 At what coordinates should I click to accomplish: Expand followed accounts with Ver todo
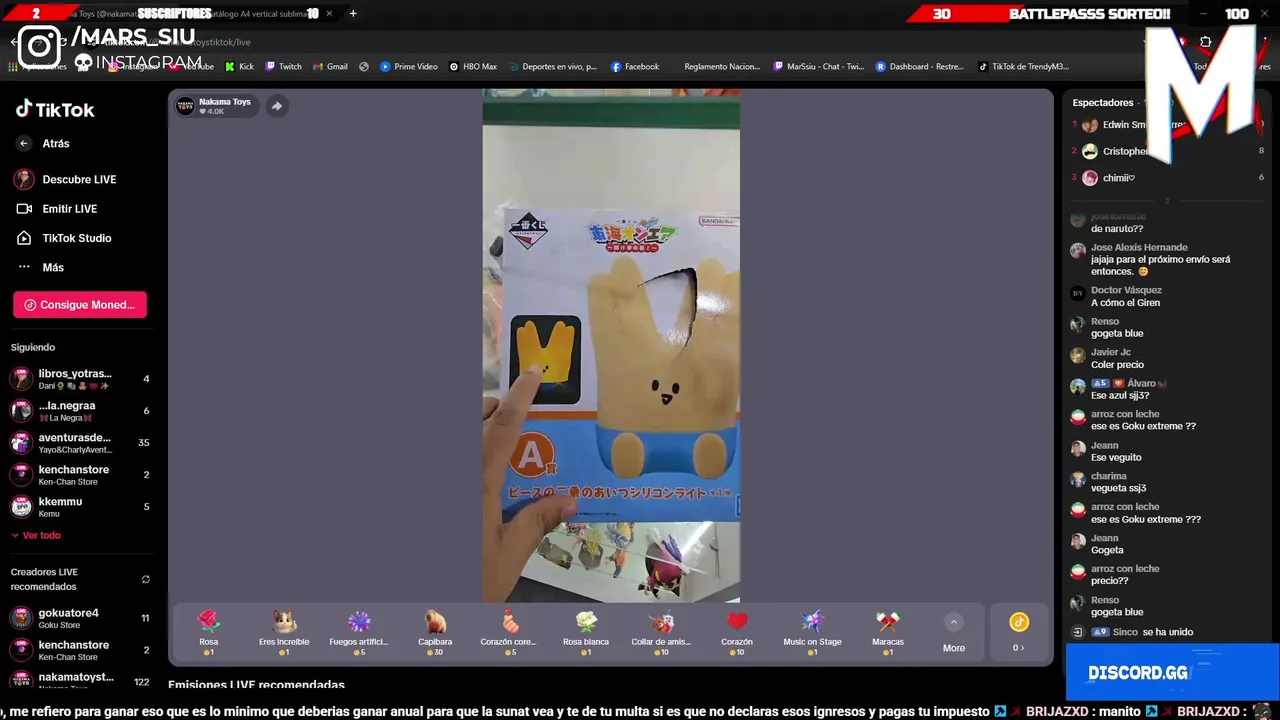36,535
